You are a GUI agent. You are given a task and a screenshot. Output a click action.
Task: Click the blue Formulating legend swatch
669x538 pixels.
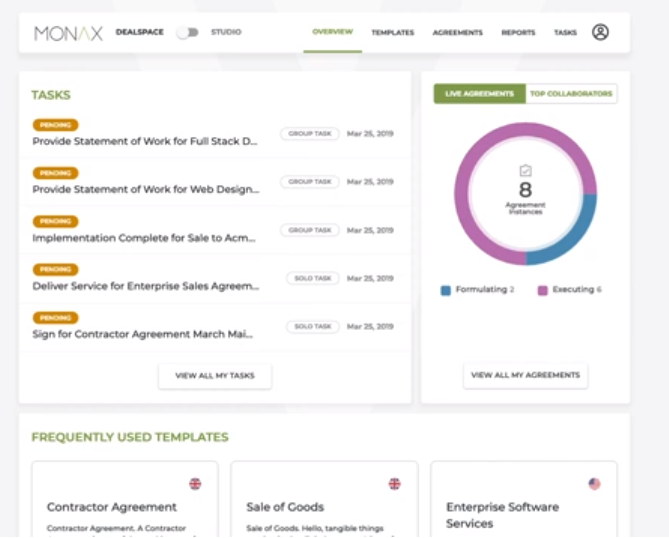(446, 290)
